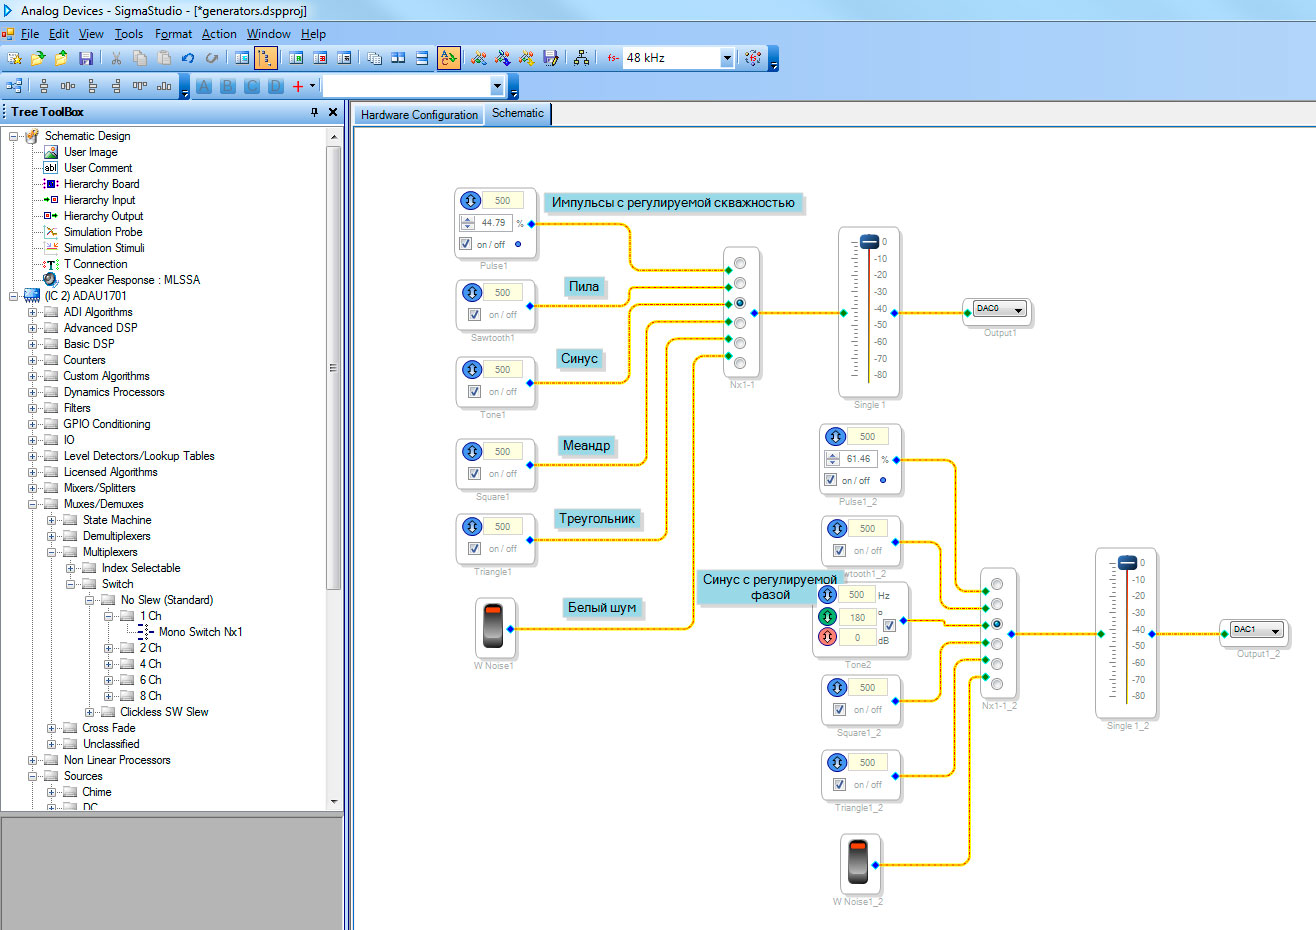Viewport: 1316px width, 930px height.
Task: Click the New Project toolbar icon
Action: pos(14,58)
